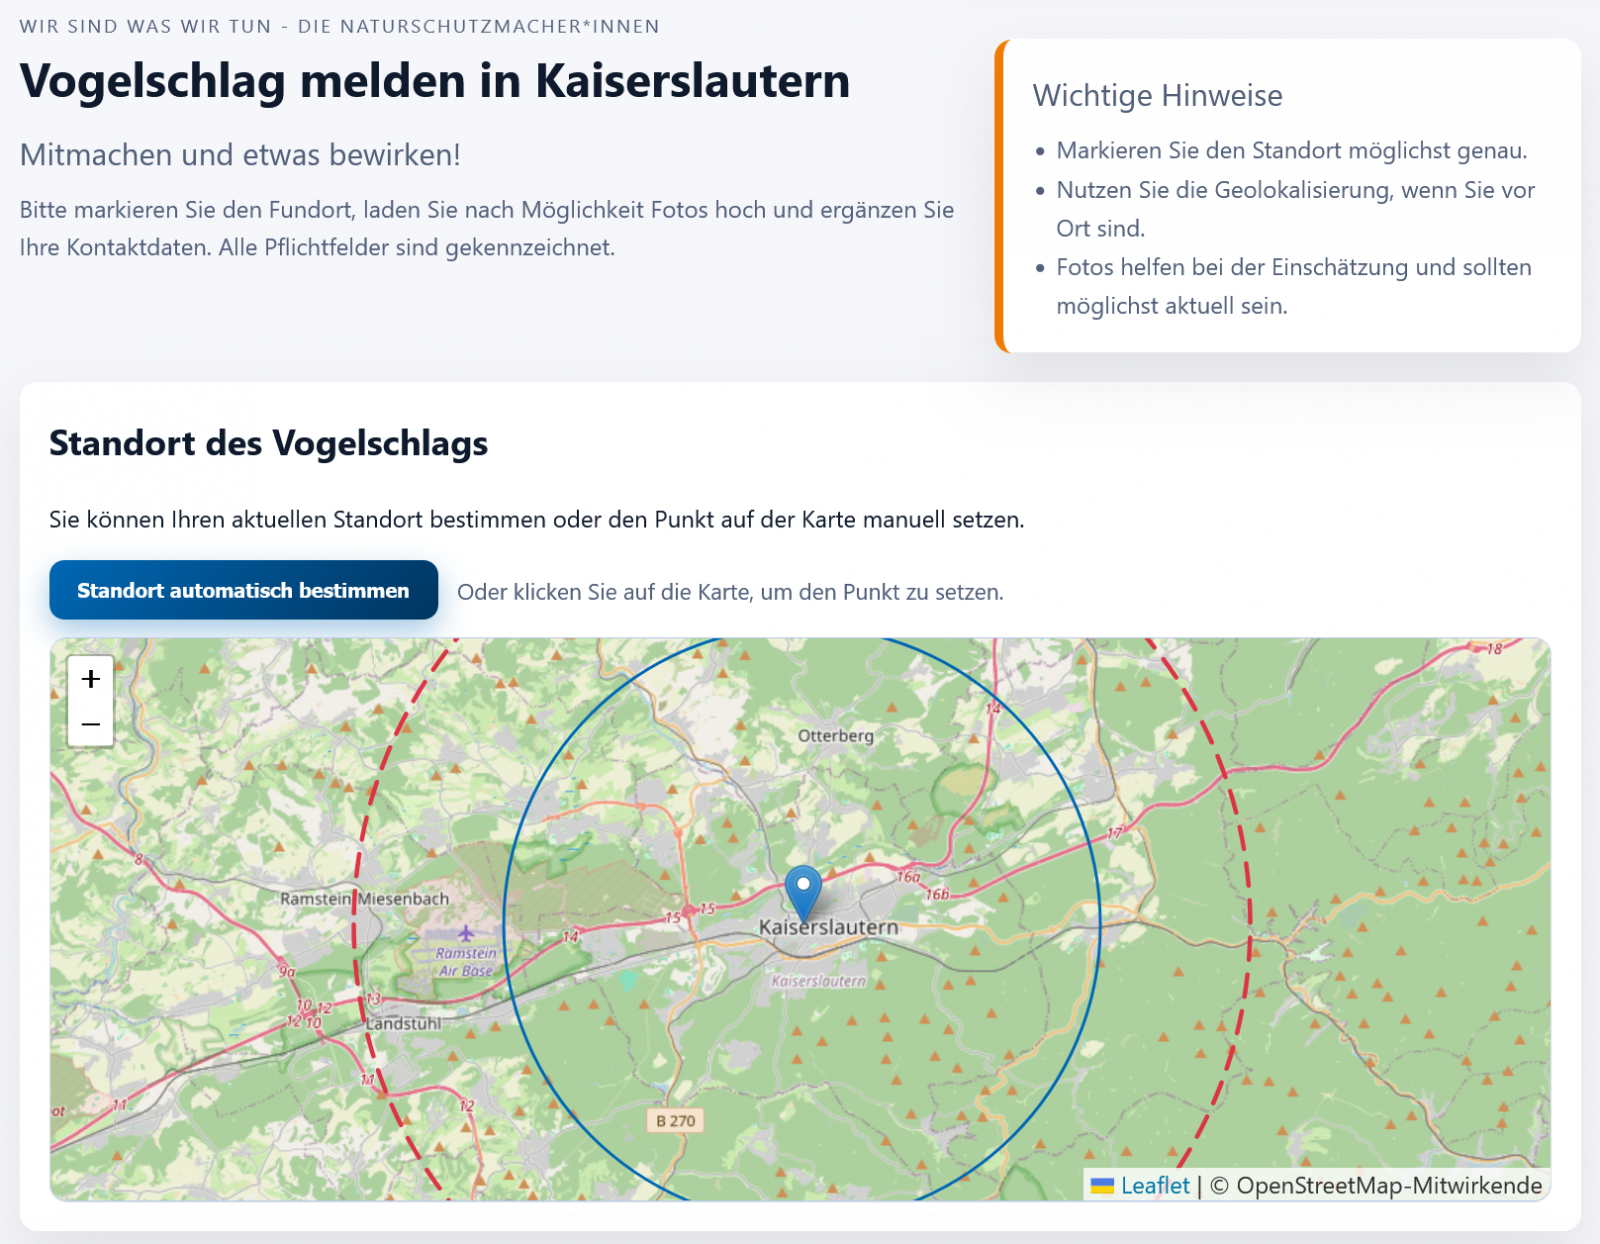Click the small italic 'Kaiserslautern' district label
Screen dimensions: 1600x1244
pos(818,981)
